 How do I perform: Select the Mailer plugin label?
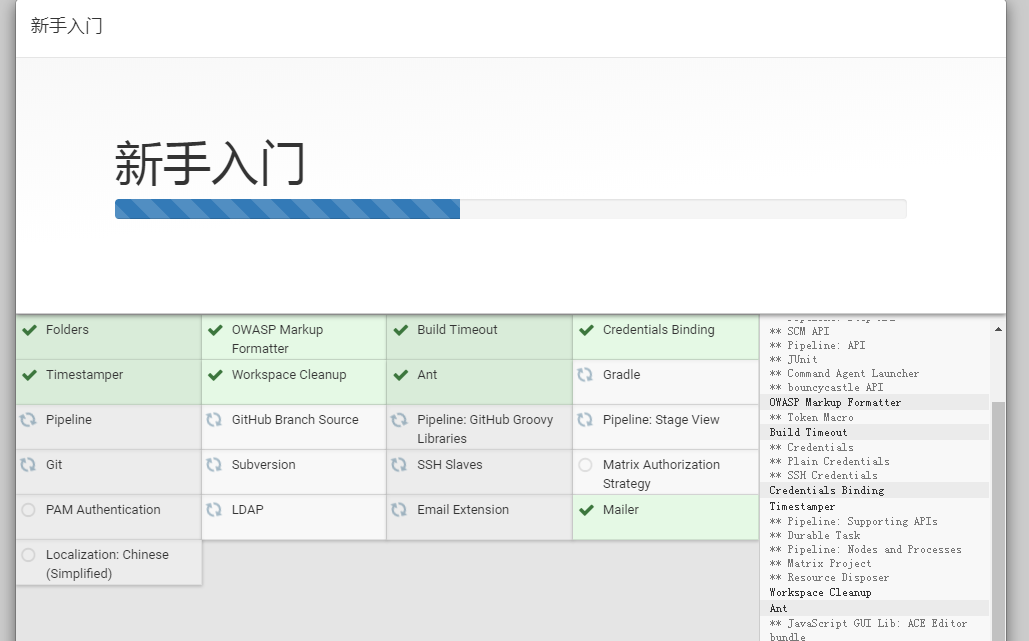click(x=621, y=510)
